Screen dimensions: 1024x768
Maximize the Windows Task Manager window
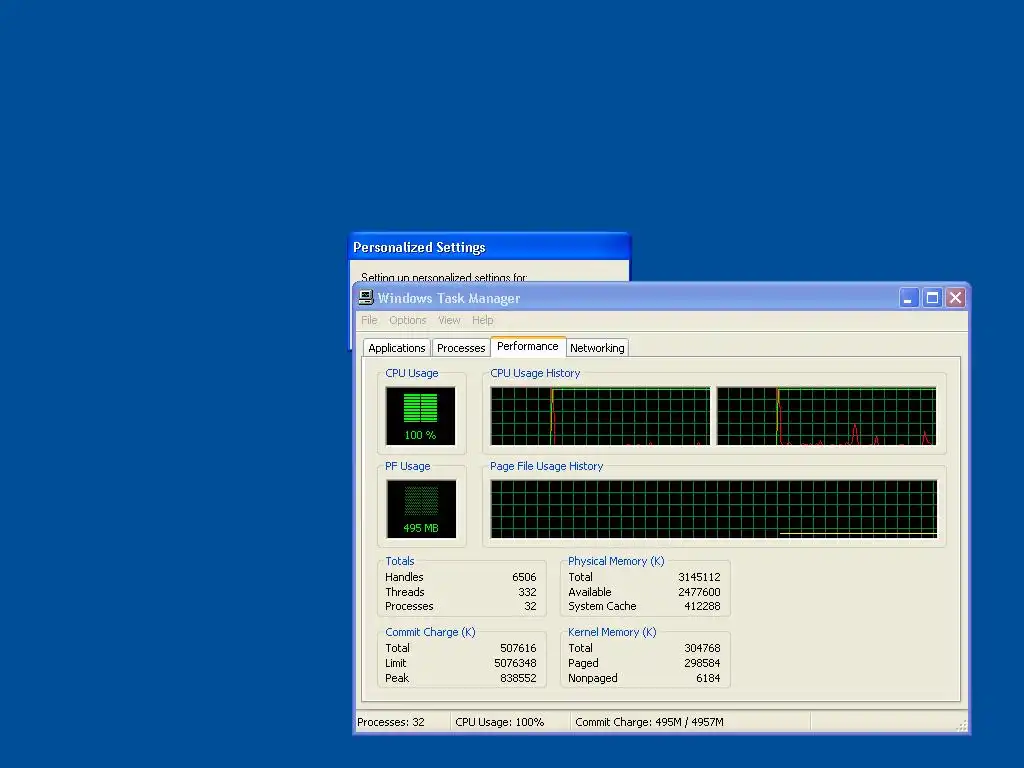click(933, 298)
